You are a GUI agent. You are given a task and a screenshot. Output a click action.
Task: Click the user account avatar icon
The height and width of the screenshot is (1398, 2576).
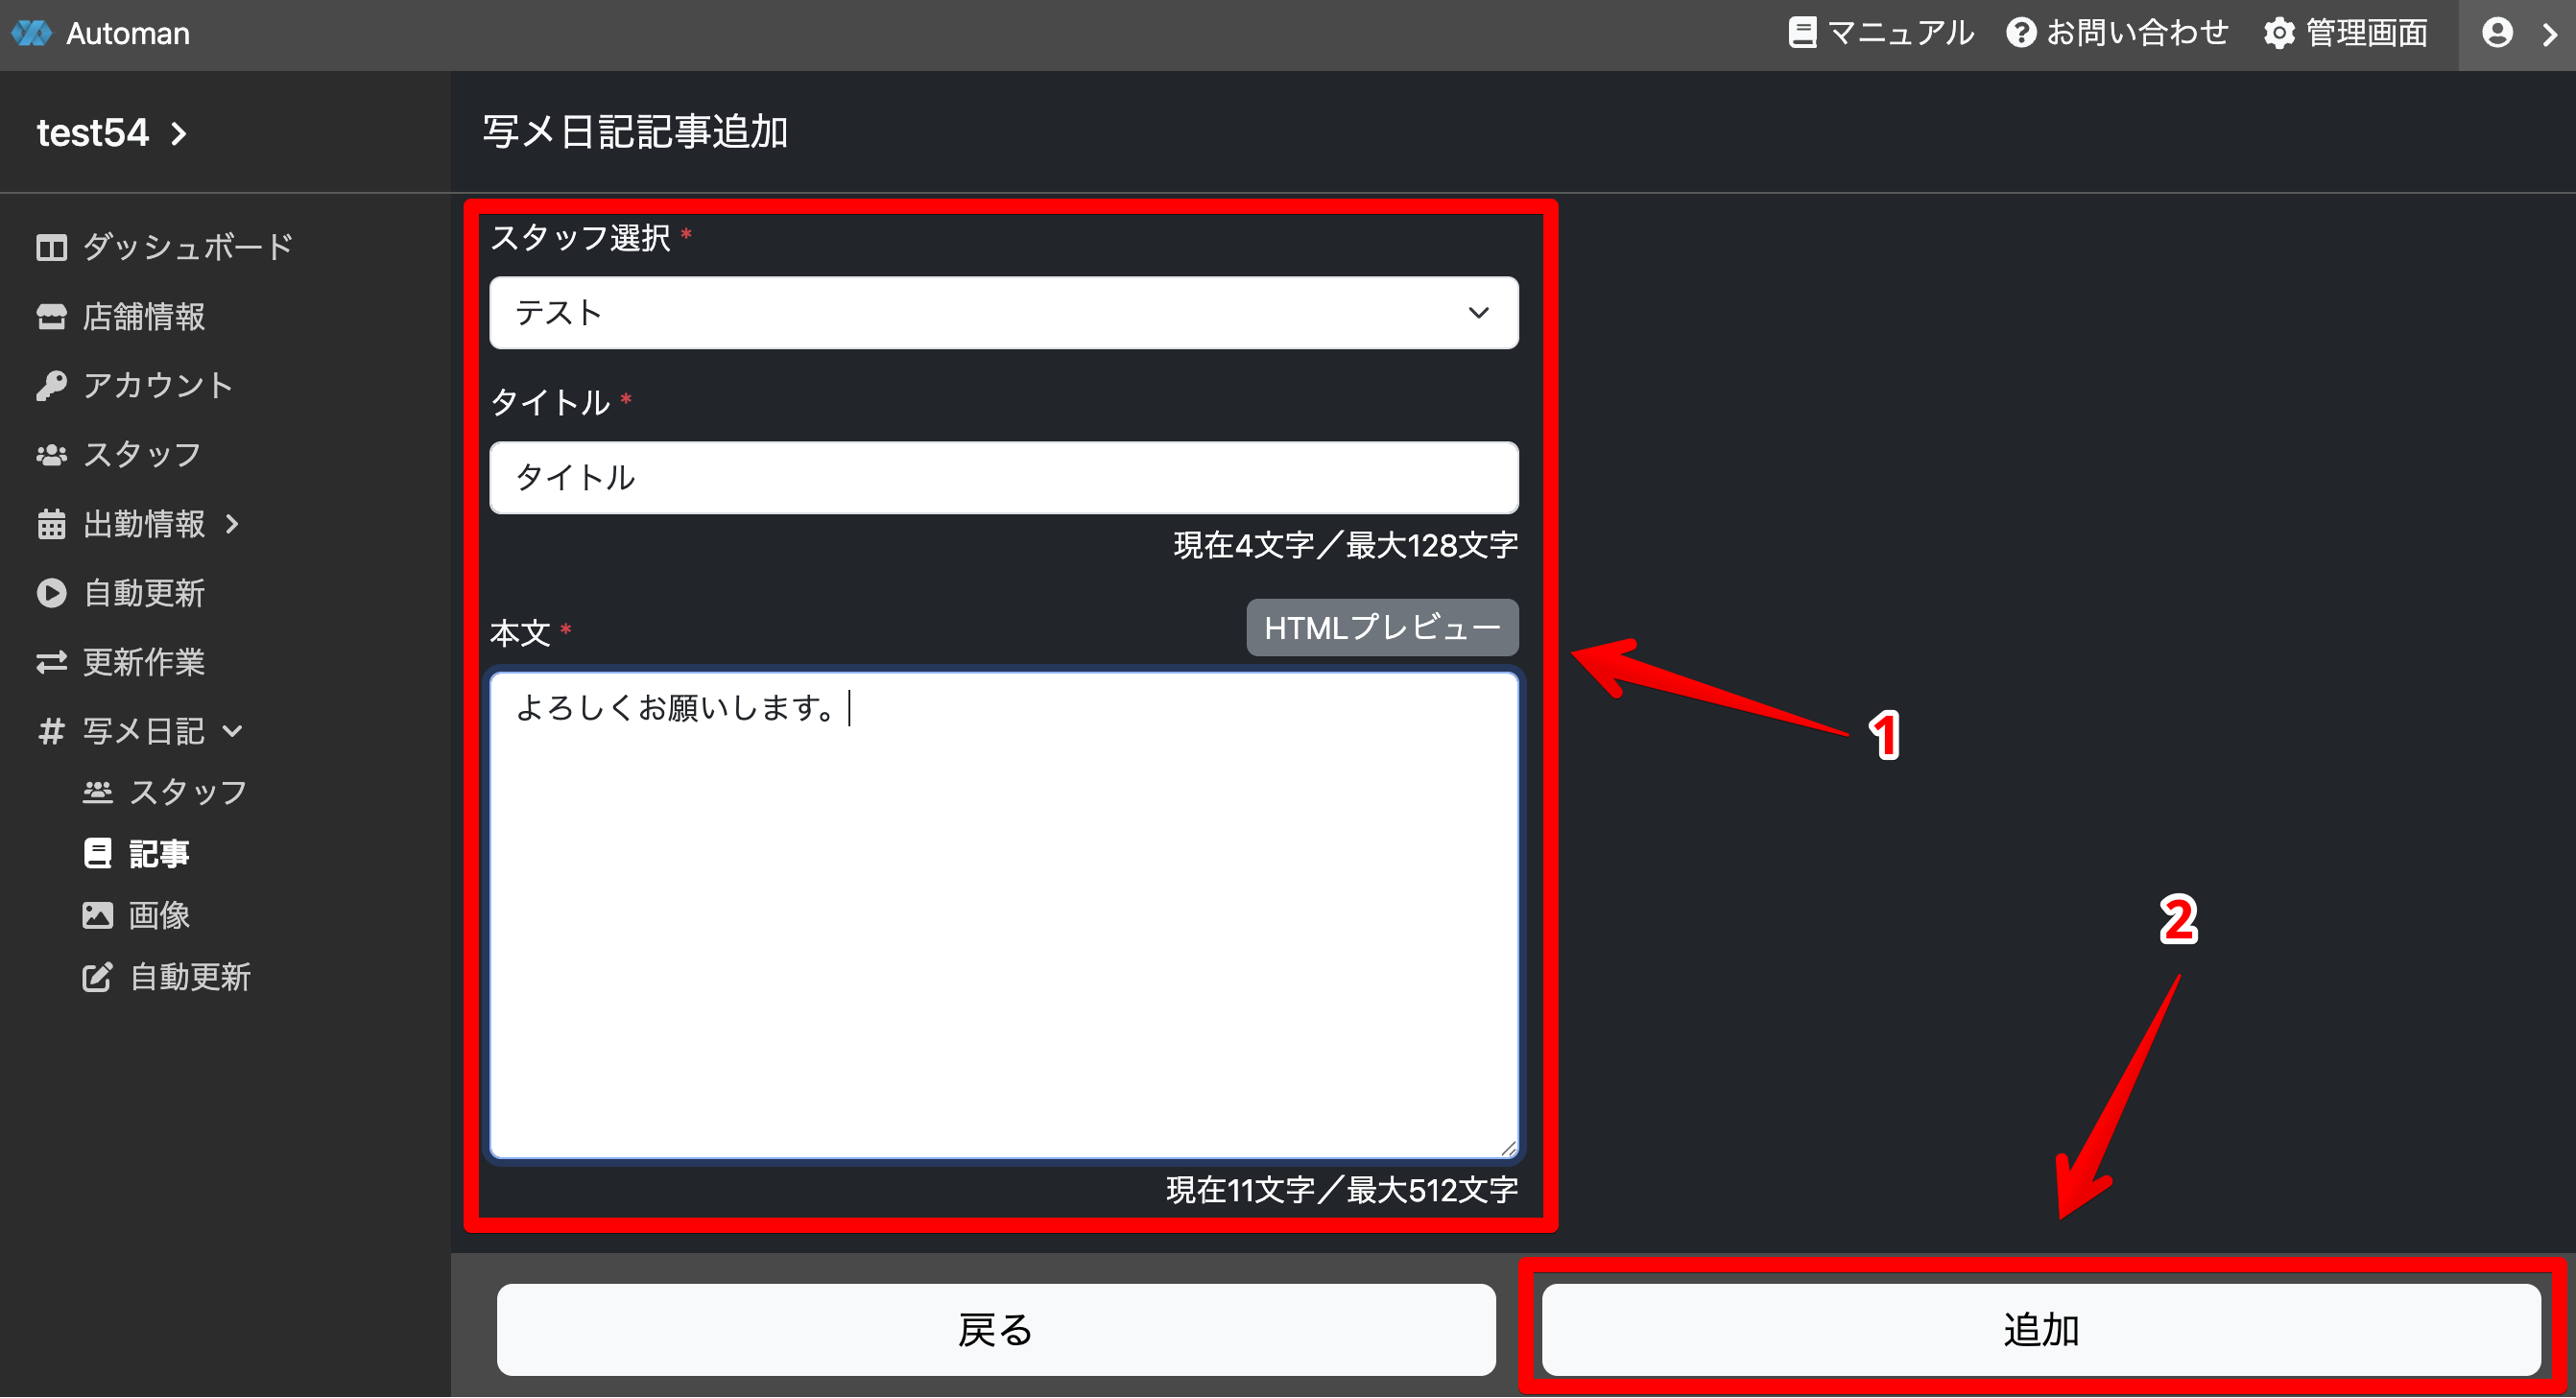point(2497,33)
